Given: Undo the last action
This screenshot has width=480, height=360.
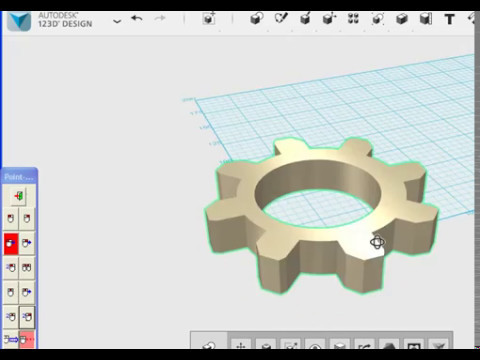Looking at the screenshot, I should pyautogui.click(x=137, y=18).
